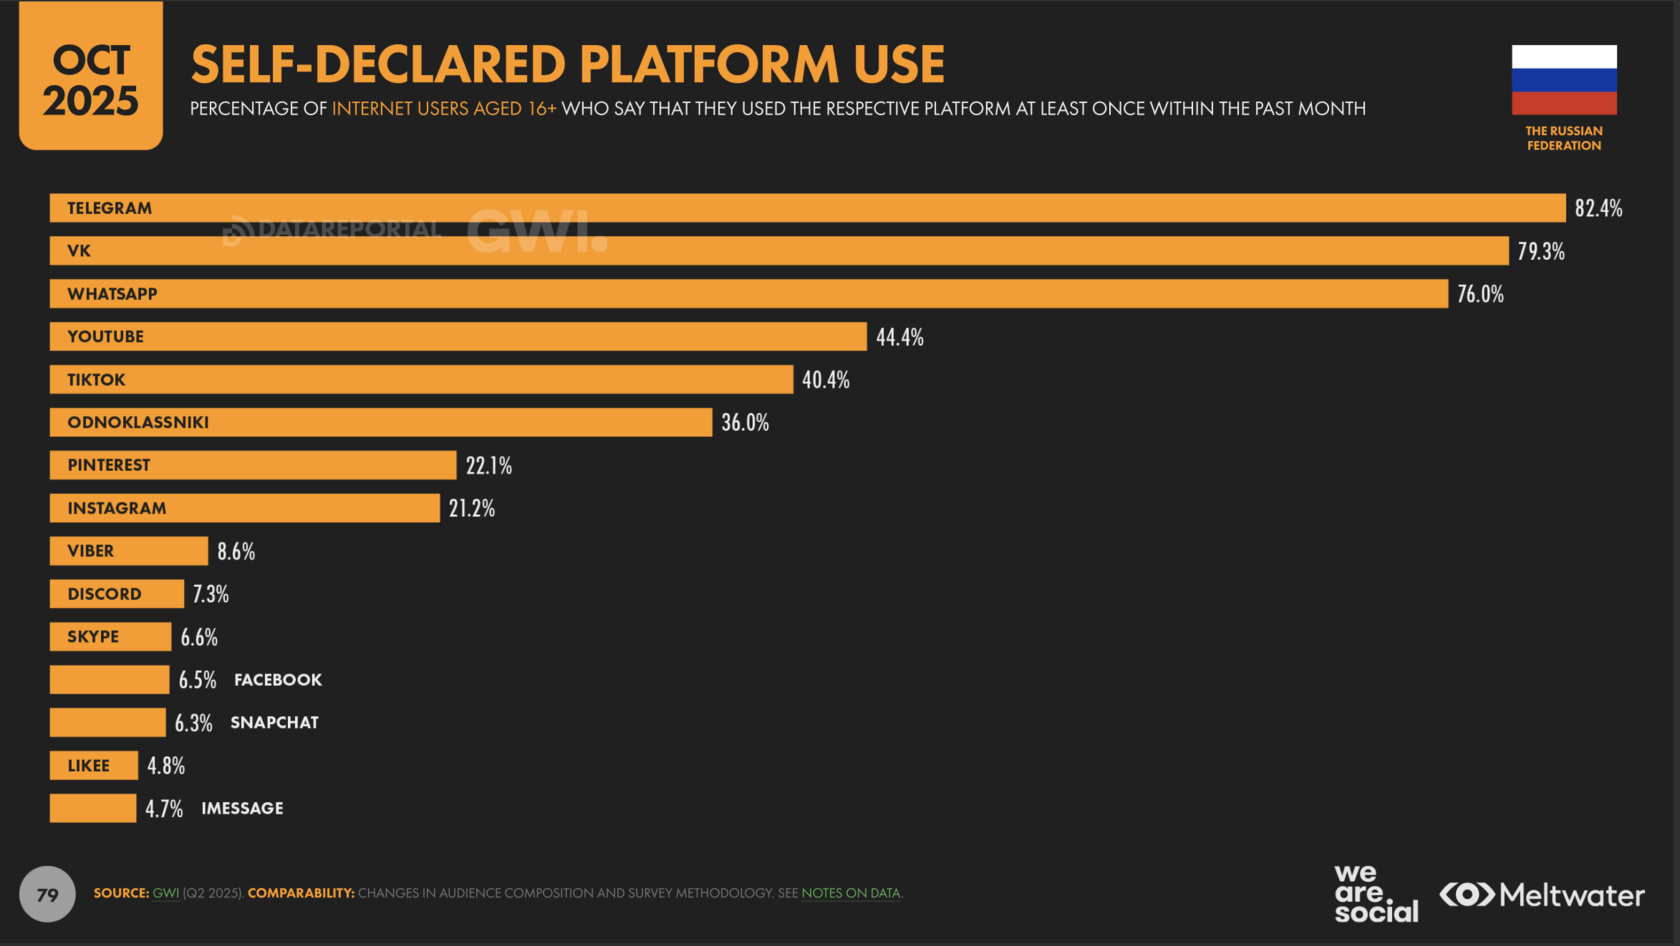This screenshot has height=946, width=1680.
Task: Open the GWI source link
Action: tap(166, 893)
